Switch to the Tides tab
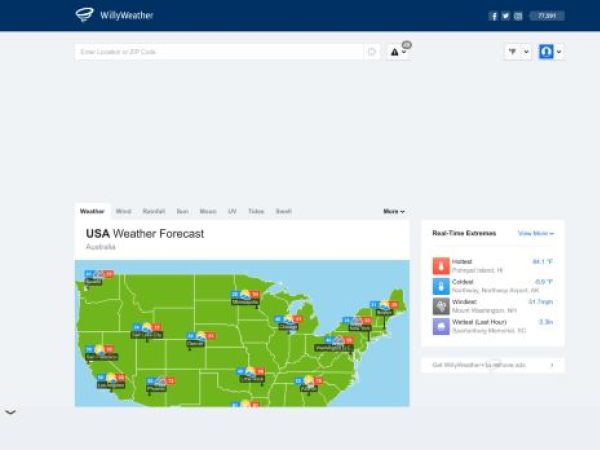Screen dimensions: 600x450 point(256,212)
